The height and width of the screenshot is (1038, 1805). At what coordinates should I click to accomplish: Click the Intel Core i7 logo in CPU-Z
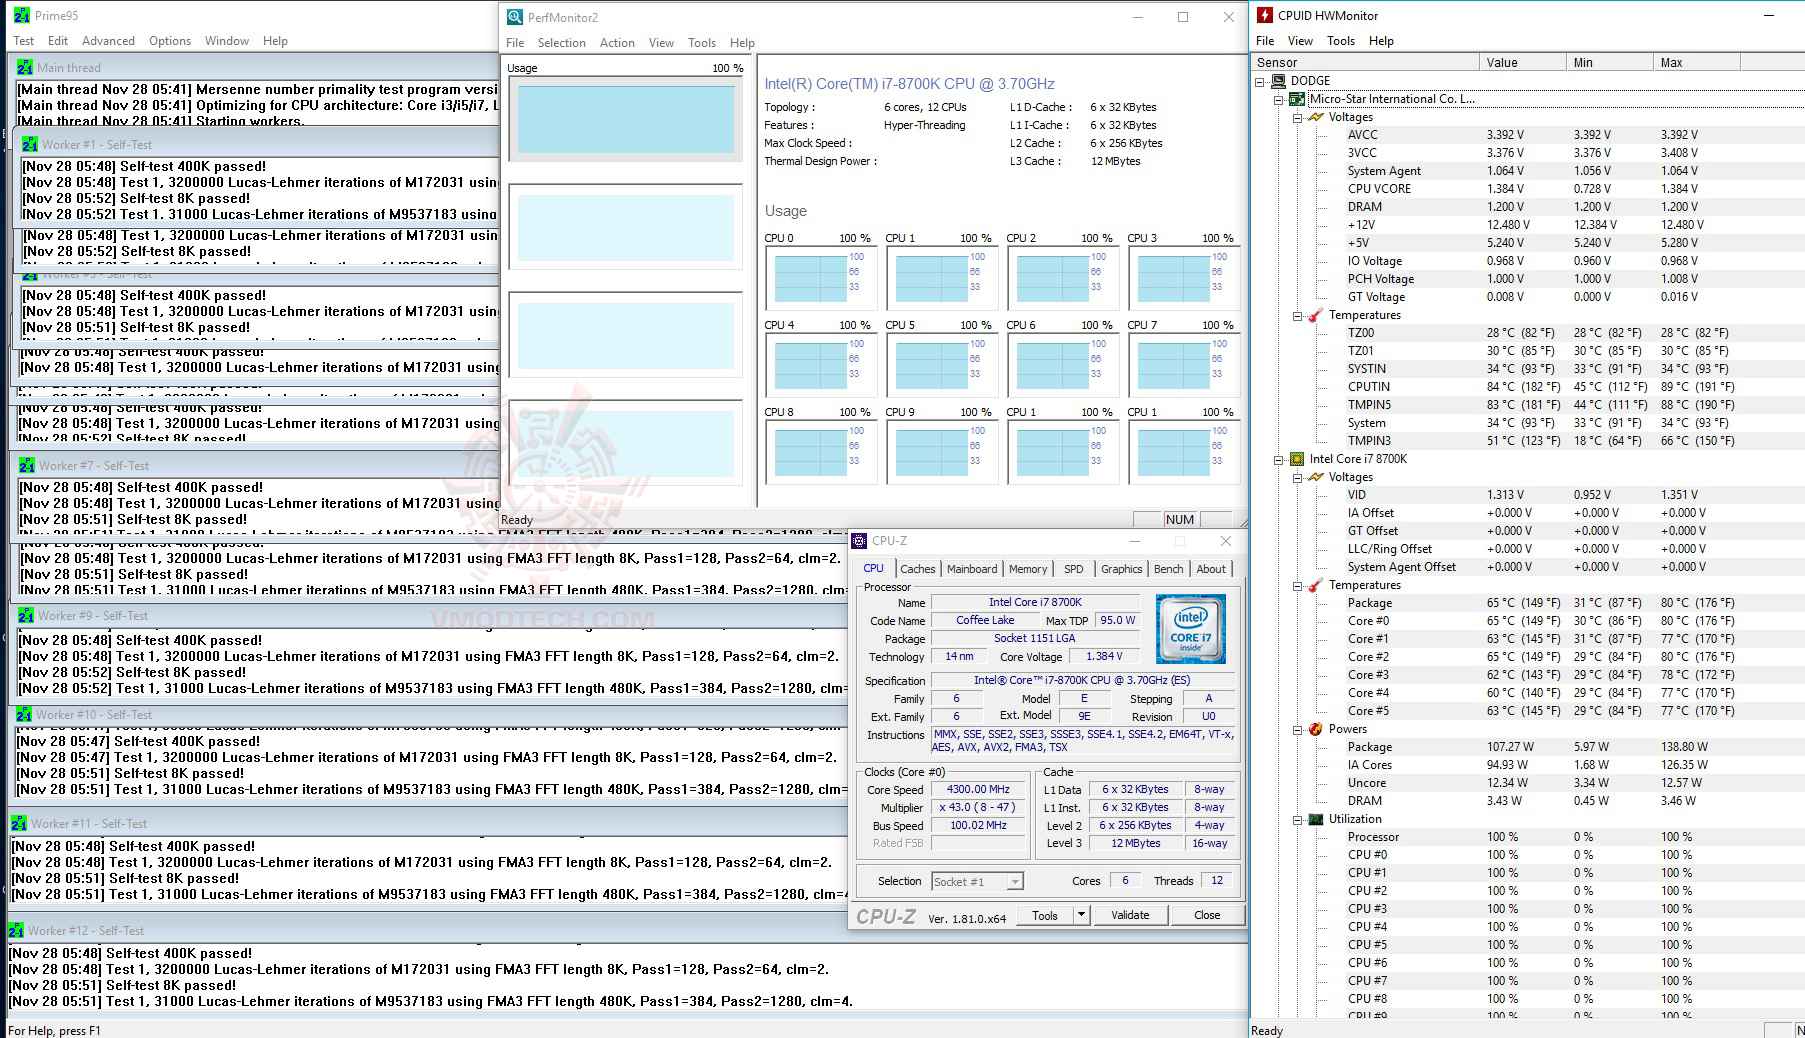[1190, 629]
